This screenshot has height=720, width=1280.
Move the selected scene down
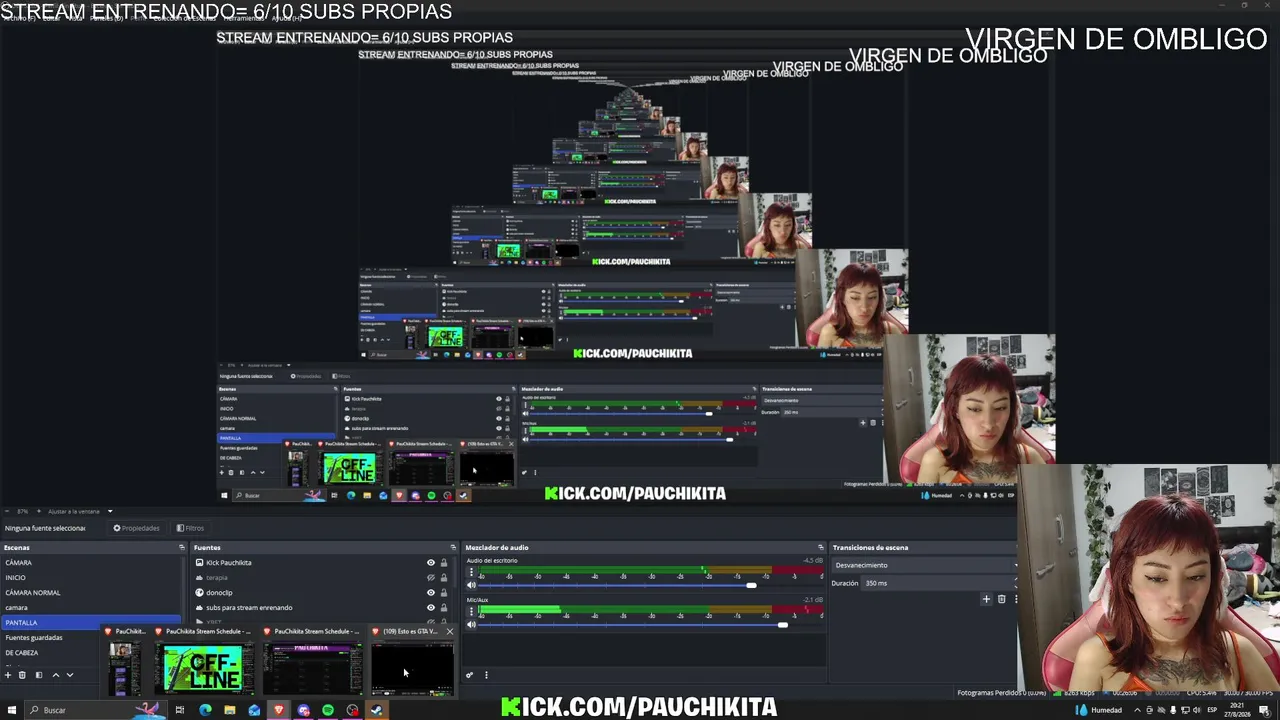70,675
